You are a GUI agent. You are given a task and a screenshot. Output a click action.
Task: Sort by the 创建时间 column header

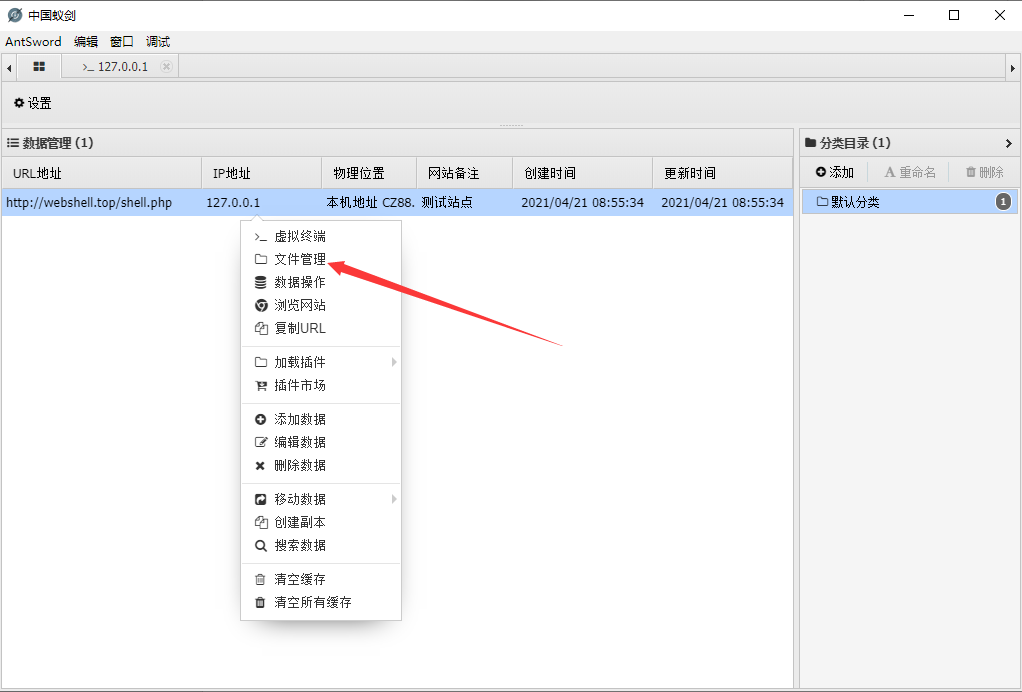pos(550,174)
